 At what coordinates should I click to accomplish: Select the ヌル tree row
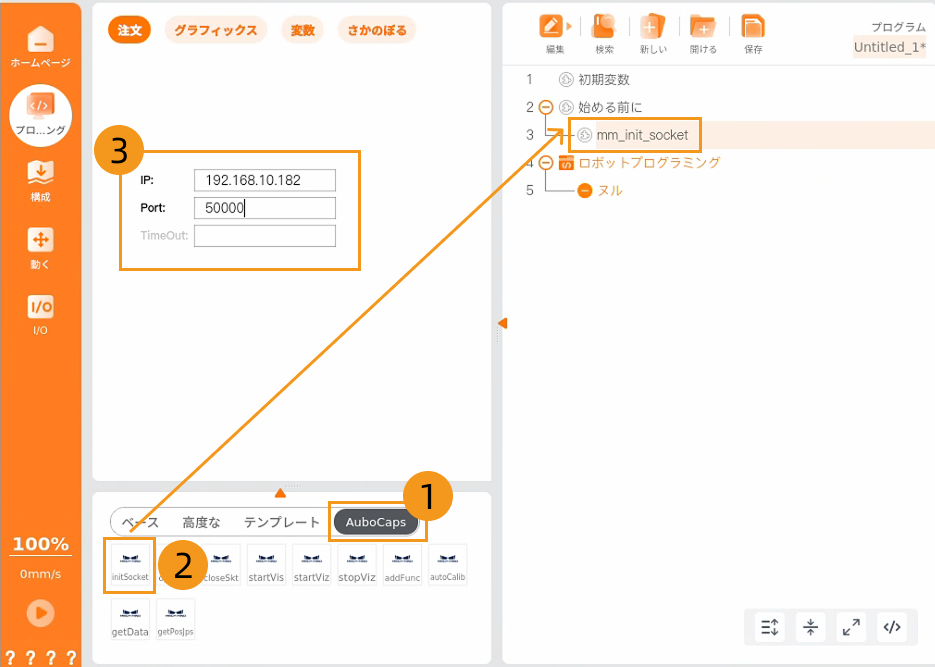point(610,191)
